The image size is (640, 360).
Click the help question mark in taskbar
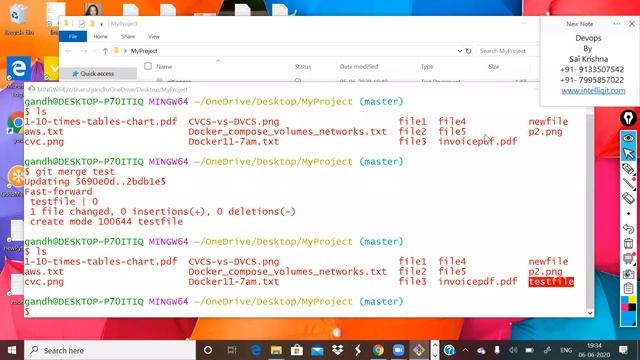[x=449, y=350]
